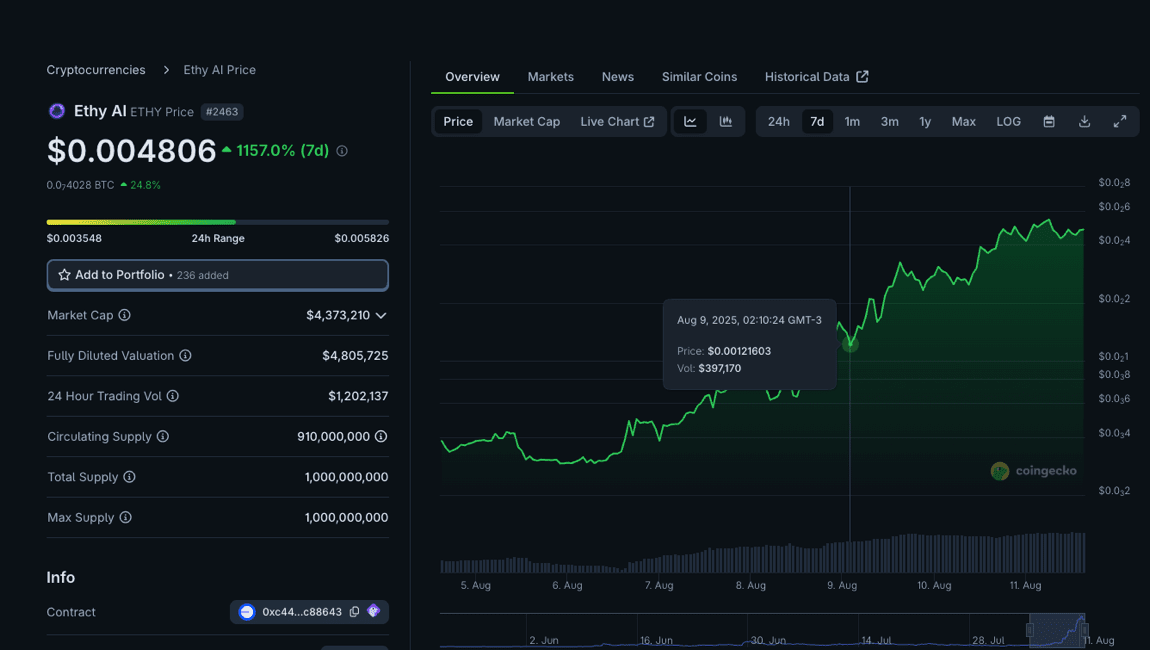Screen dimensions: 1150x650
Task: Add Ethy AI to Portfolio
Action: coord(217,275)
